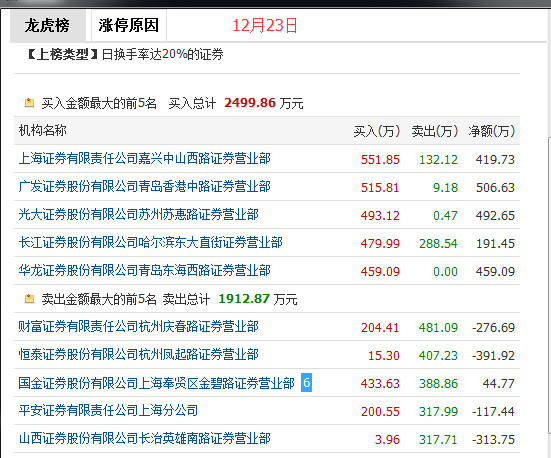Screen dimensions: 551x458
Task: Switch to the 龙虎榜 tab
Action: pos(47,26)
